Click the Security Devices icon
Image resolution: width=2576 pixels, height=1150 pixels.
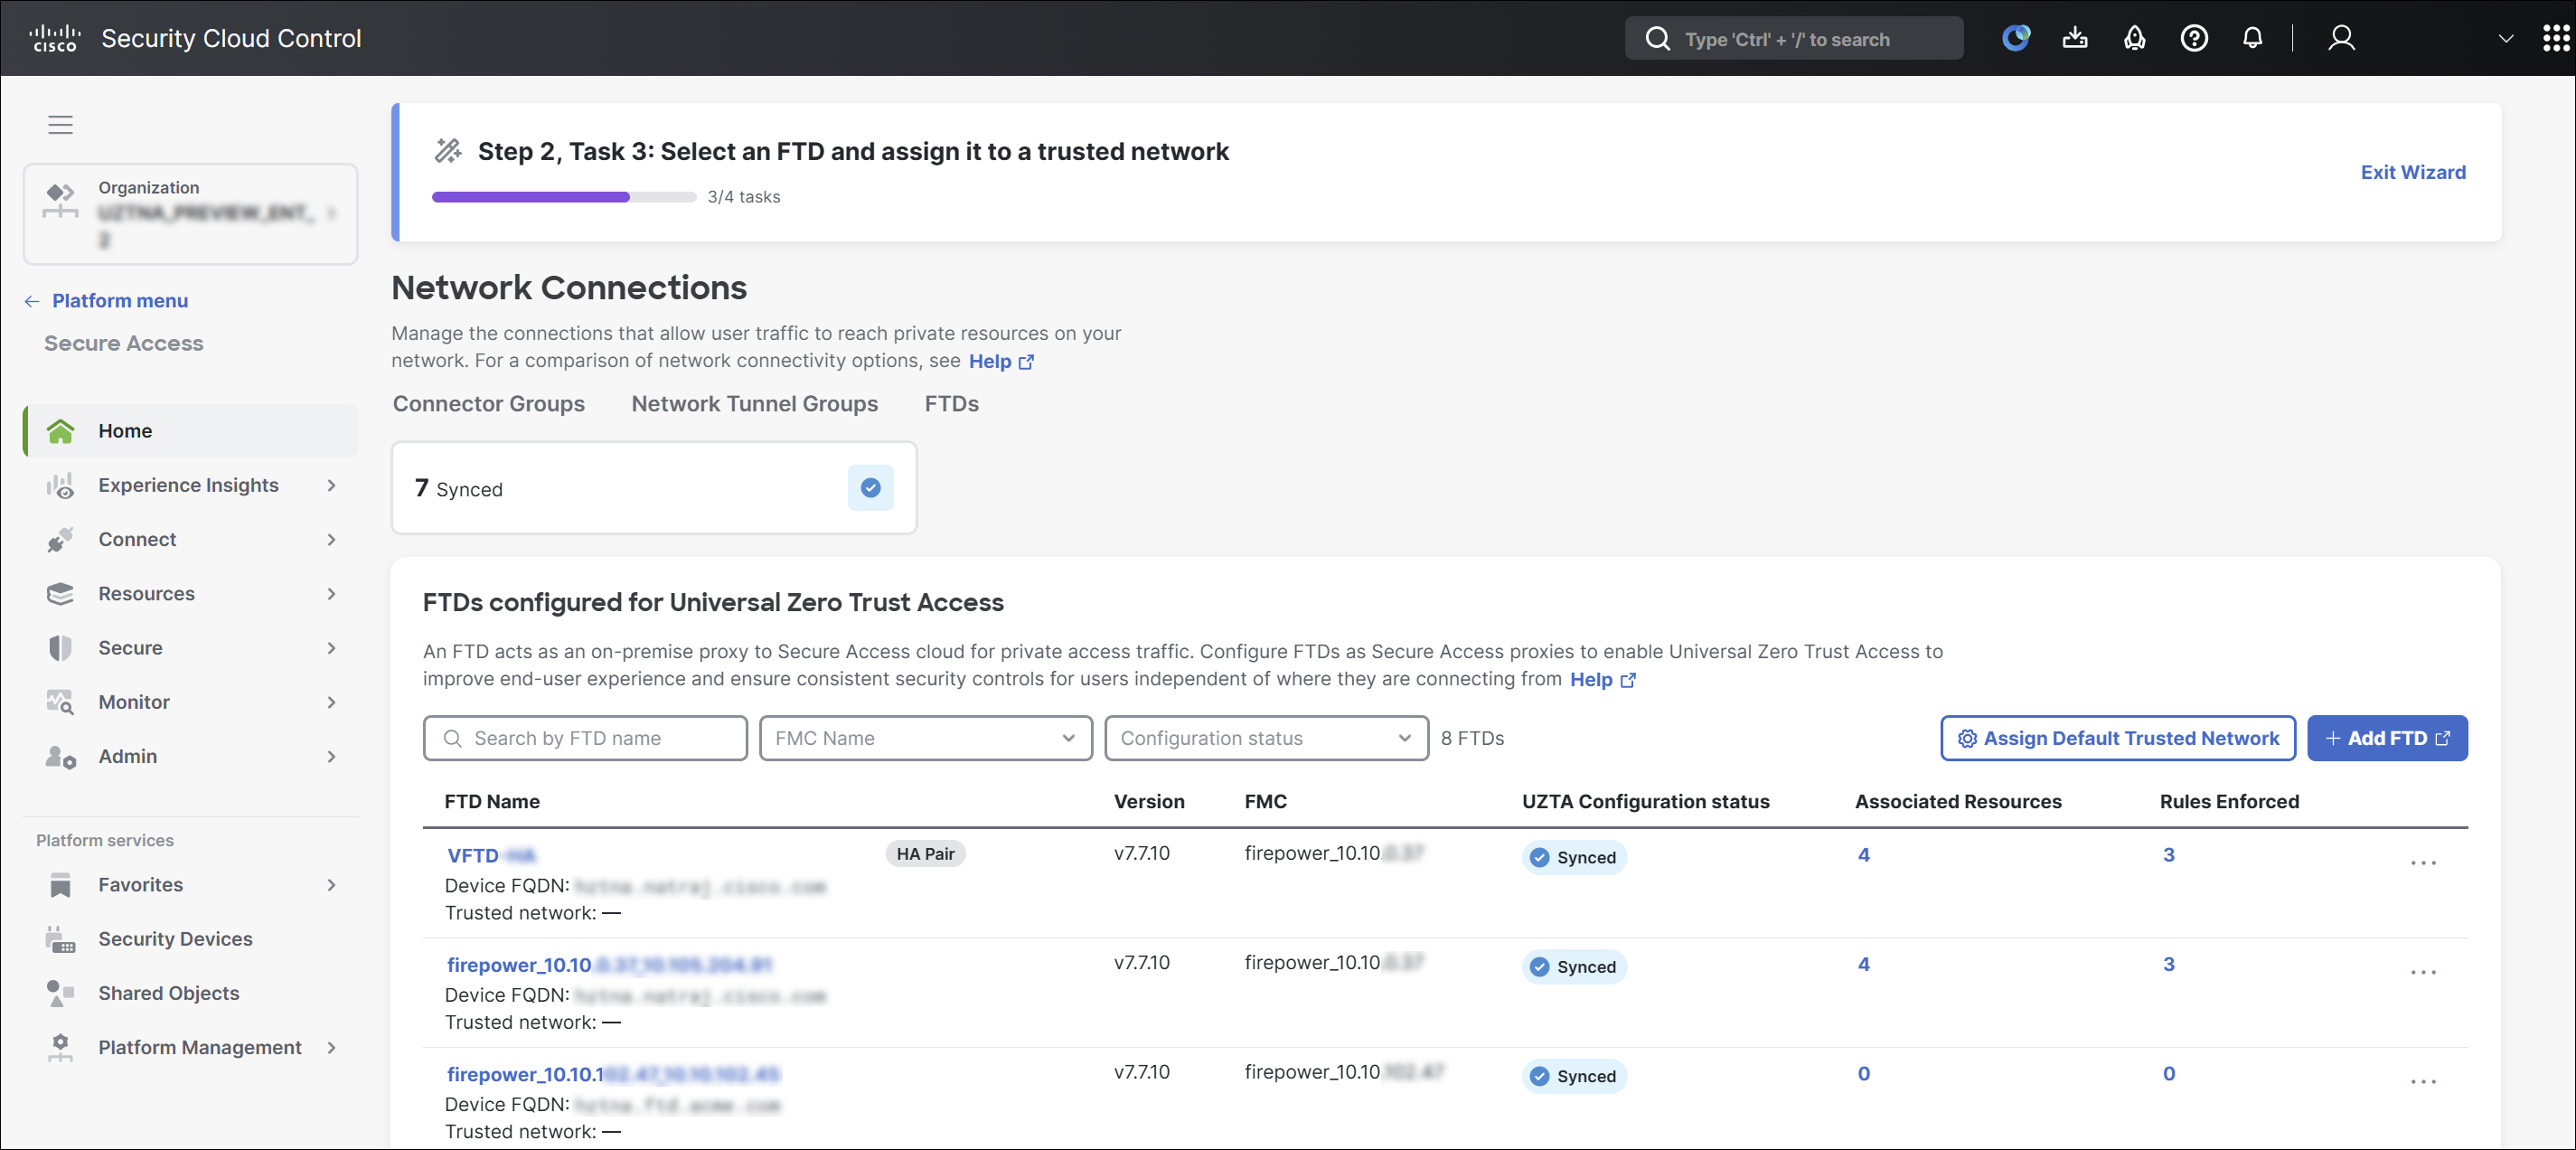pos(60,939)
